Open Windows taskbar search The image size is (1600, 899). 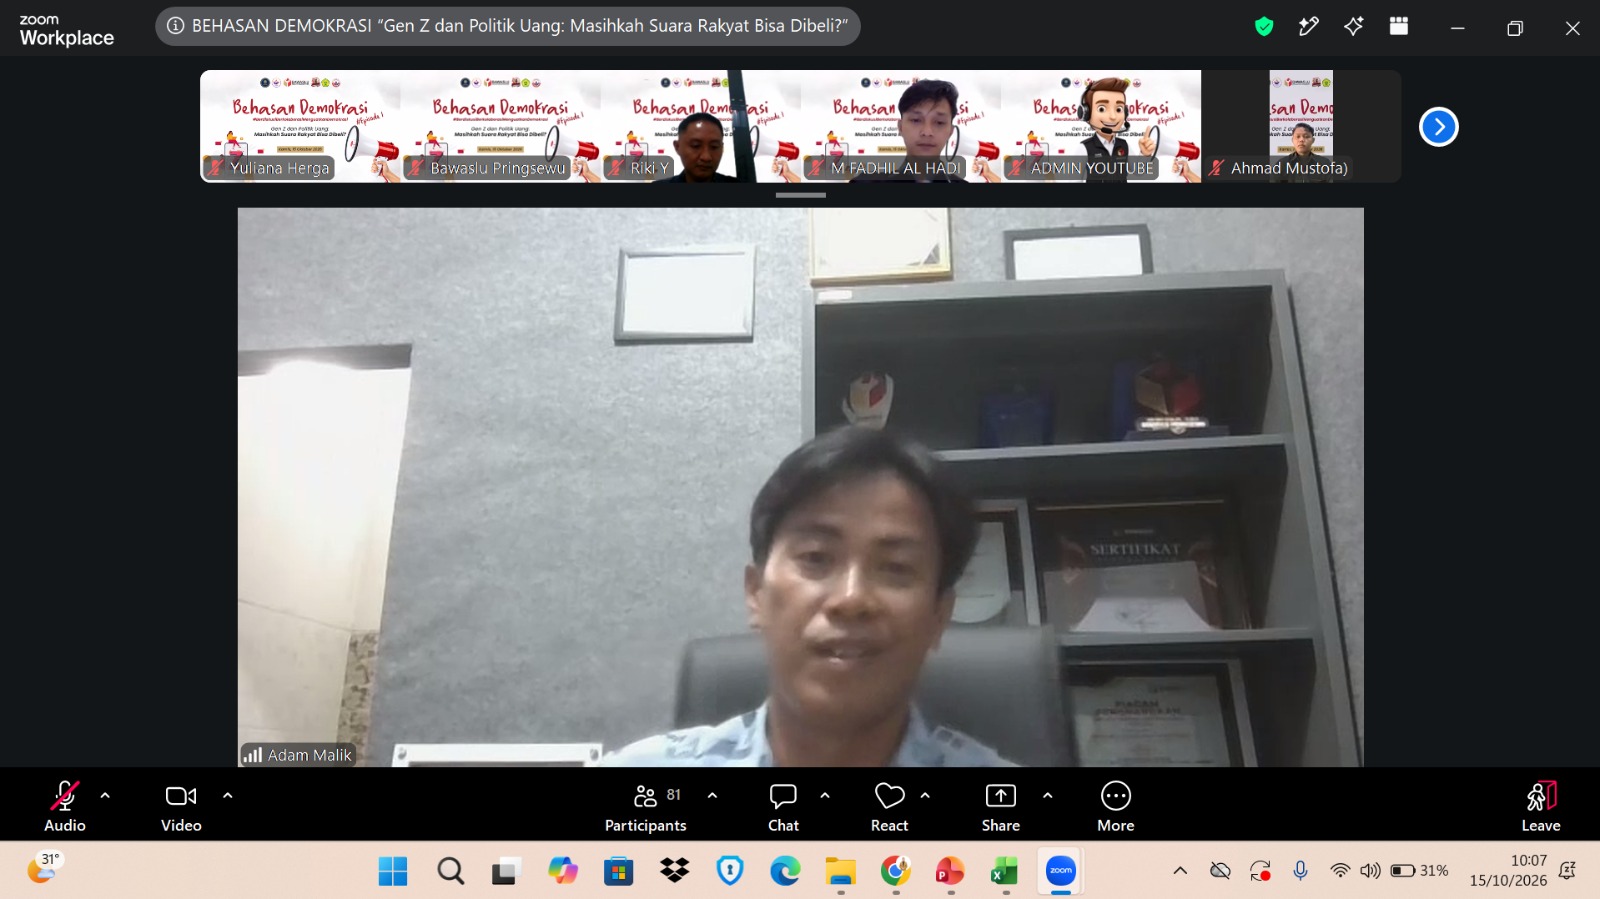(x=451, y=872)
